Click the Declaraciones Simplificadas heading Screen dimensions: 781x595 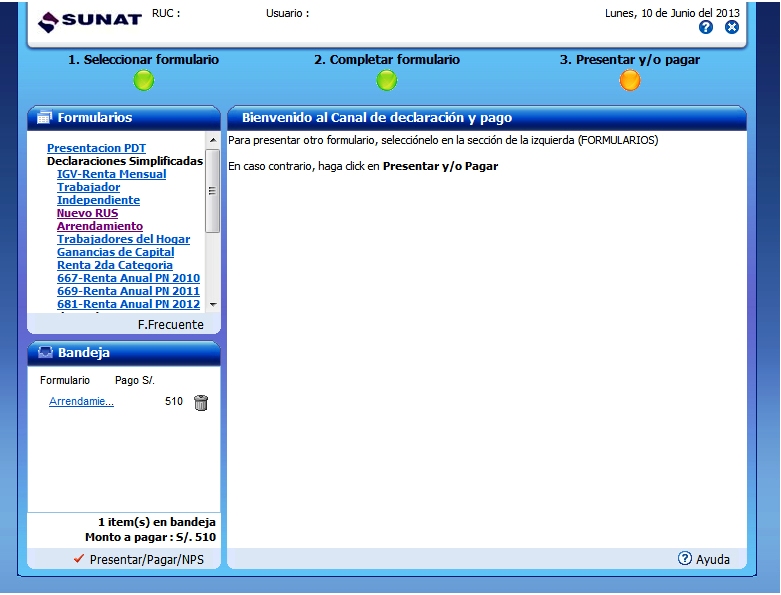[x=125, y=161]
